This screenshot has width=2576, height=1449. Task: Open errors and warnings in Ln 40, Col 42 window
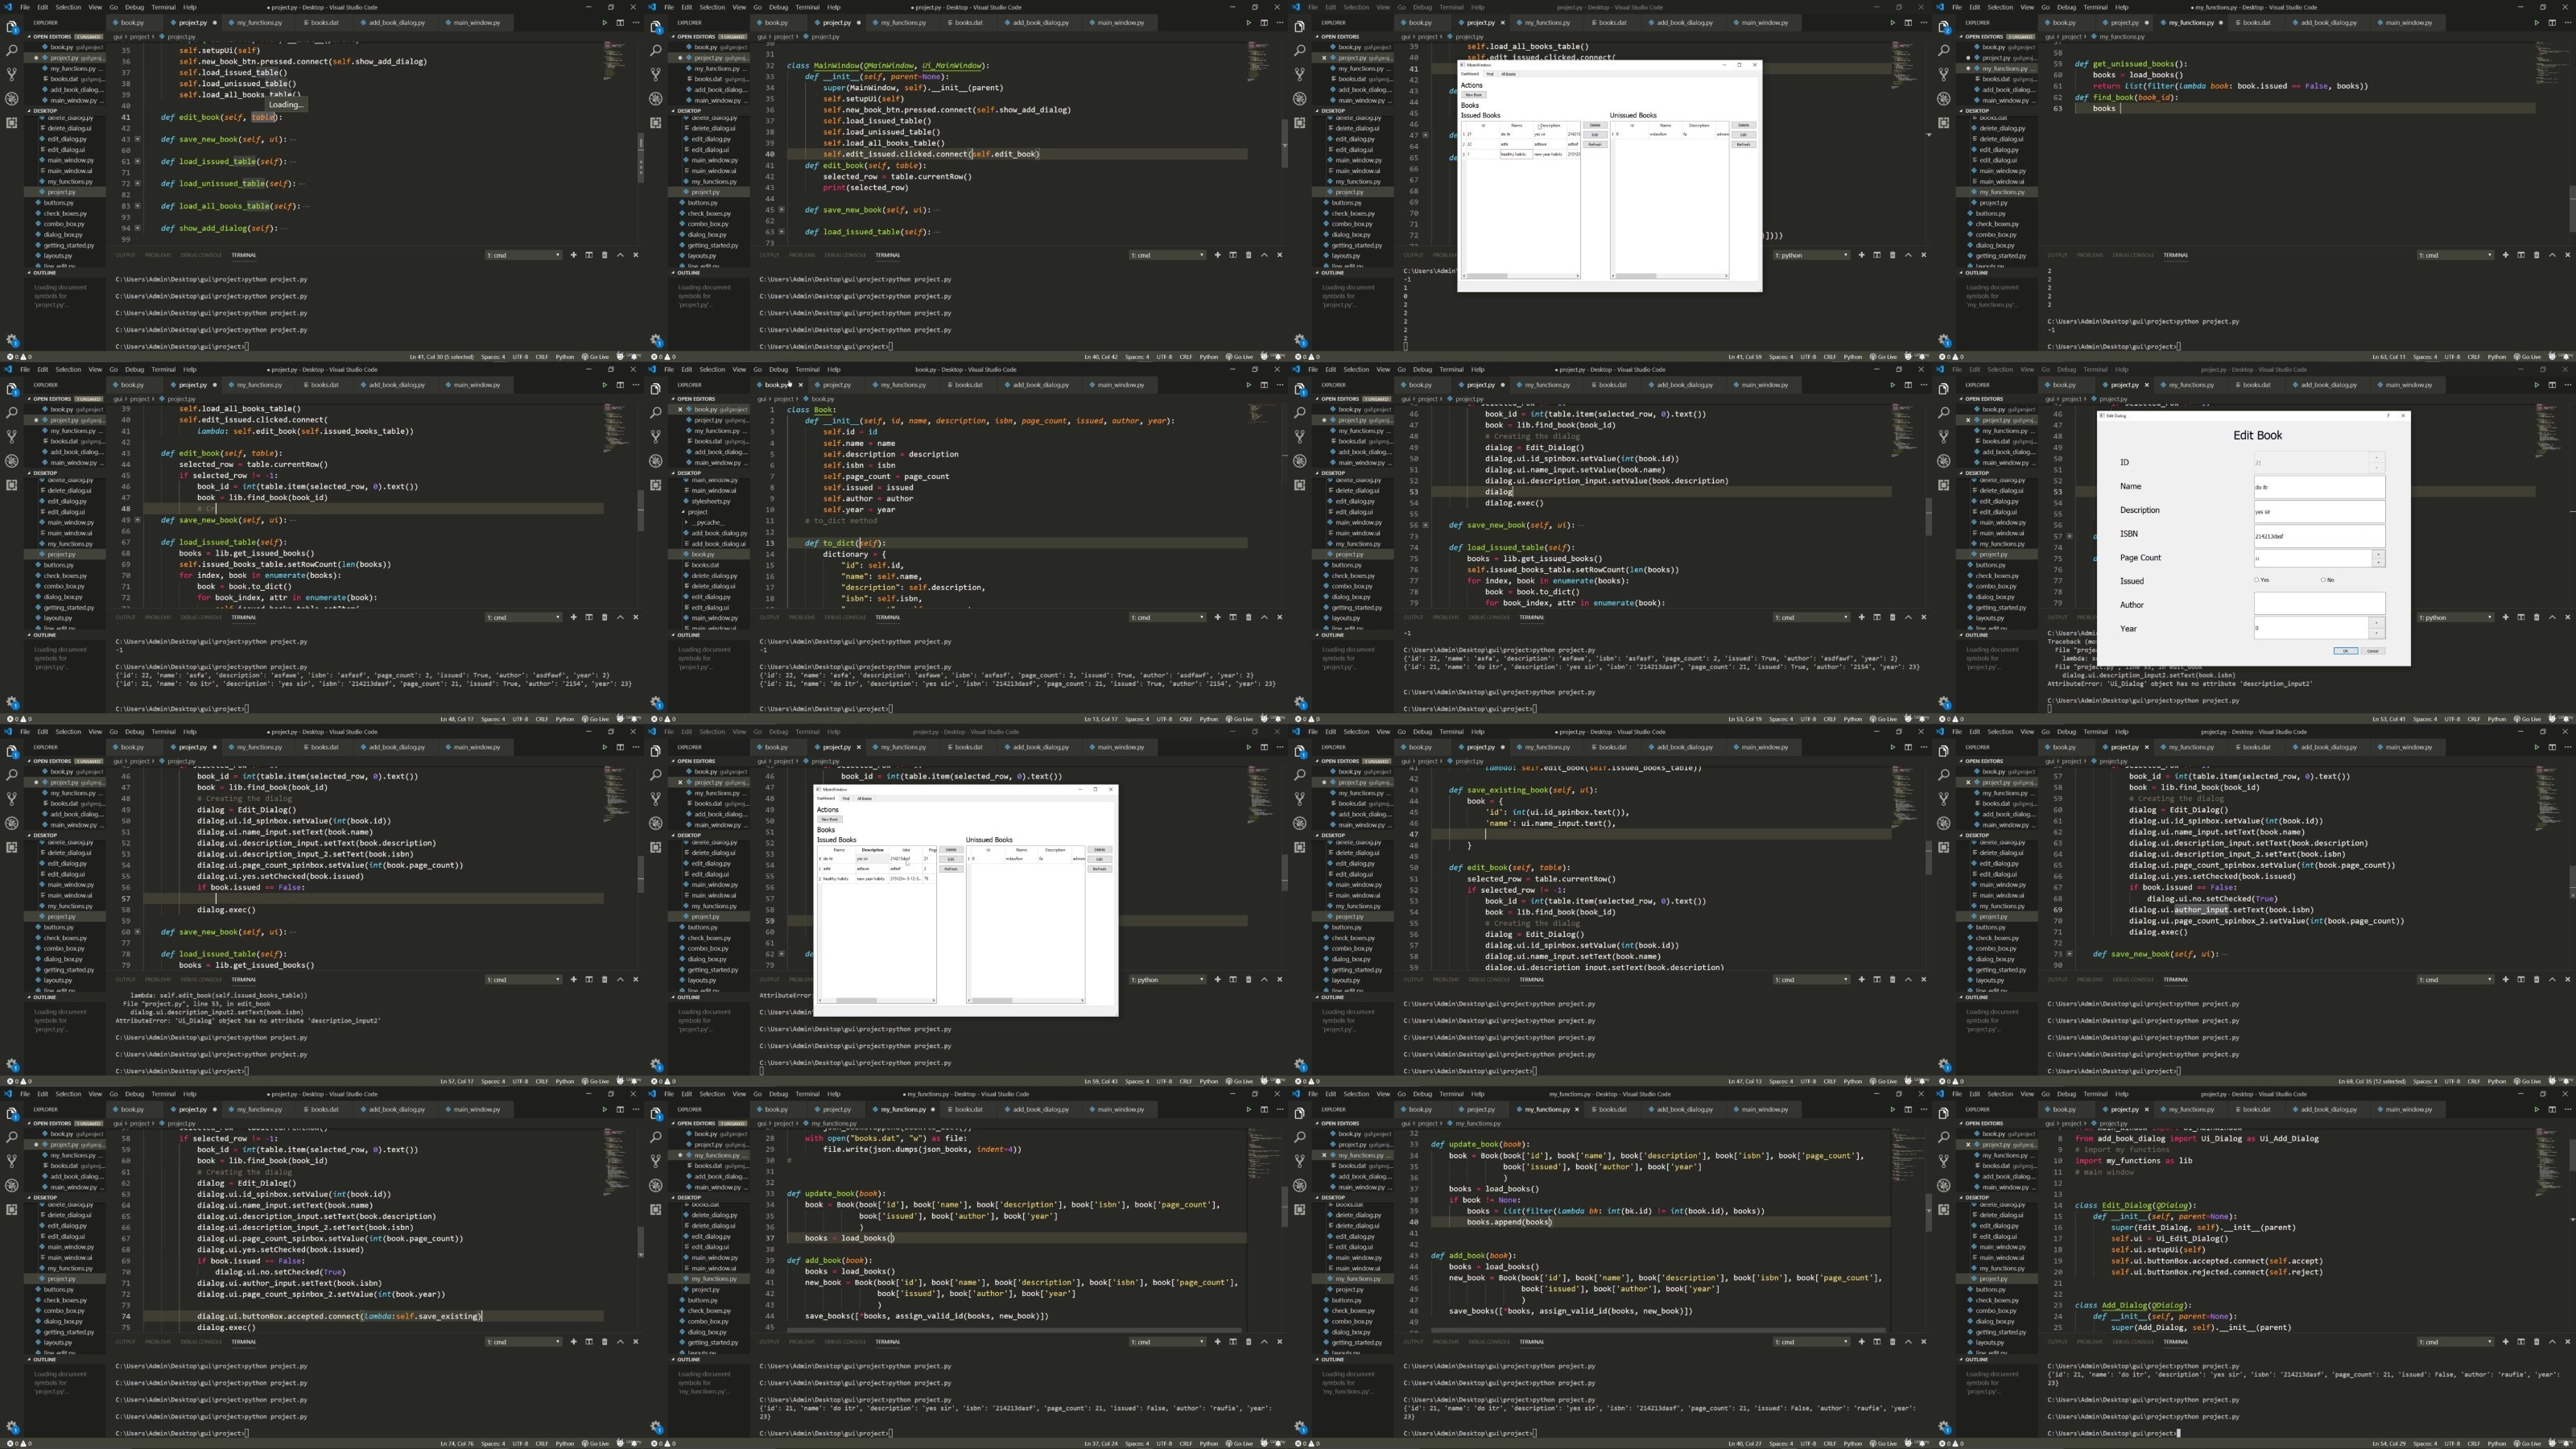(x=664, y=356)
